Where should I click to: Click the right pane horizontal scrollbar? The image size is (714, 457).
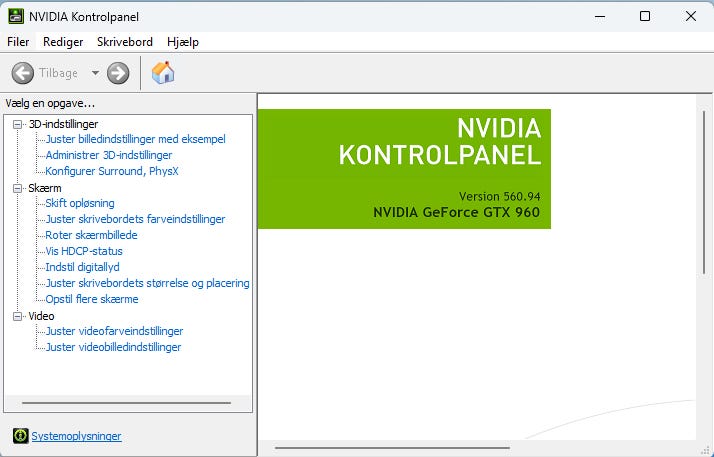(x=393, y=447)
